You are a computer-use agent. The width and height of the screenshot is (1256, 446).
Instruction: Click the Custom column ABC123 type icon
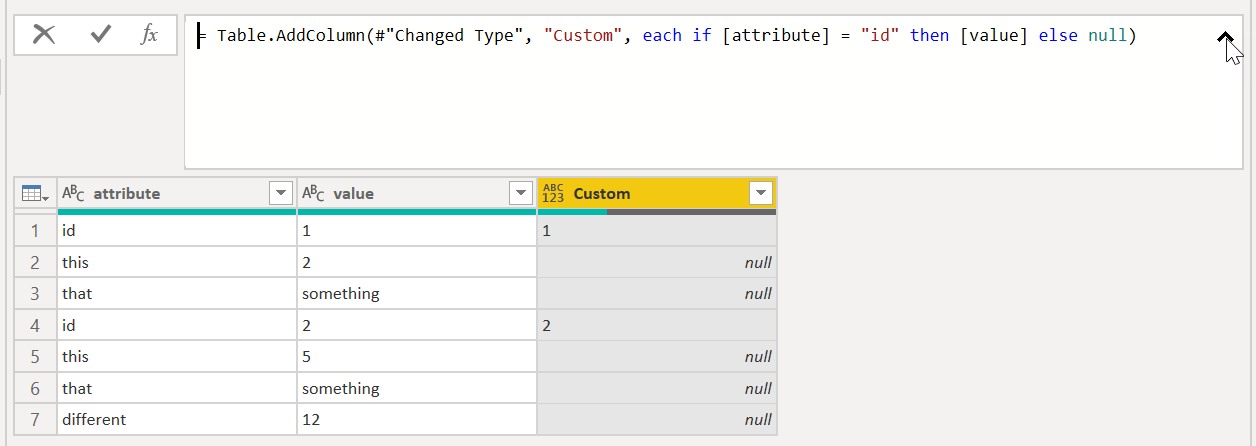tap(553, 193)
